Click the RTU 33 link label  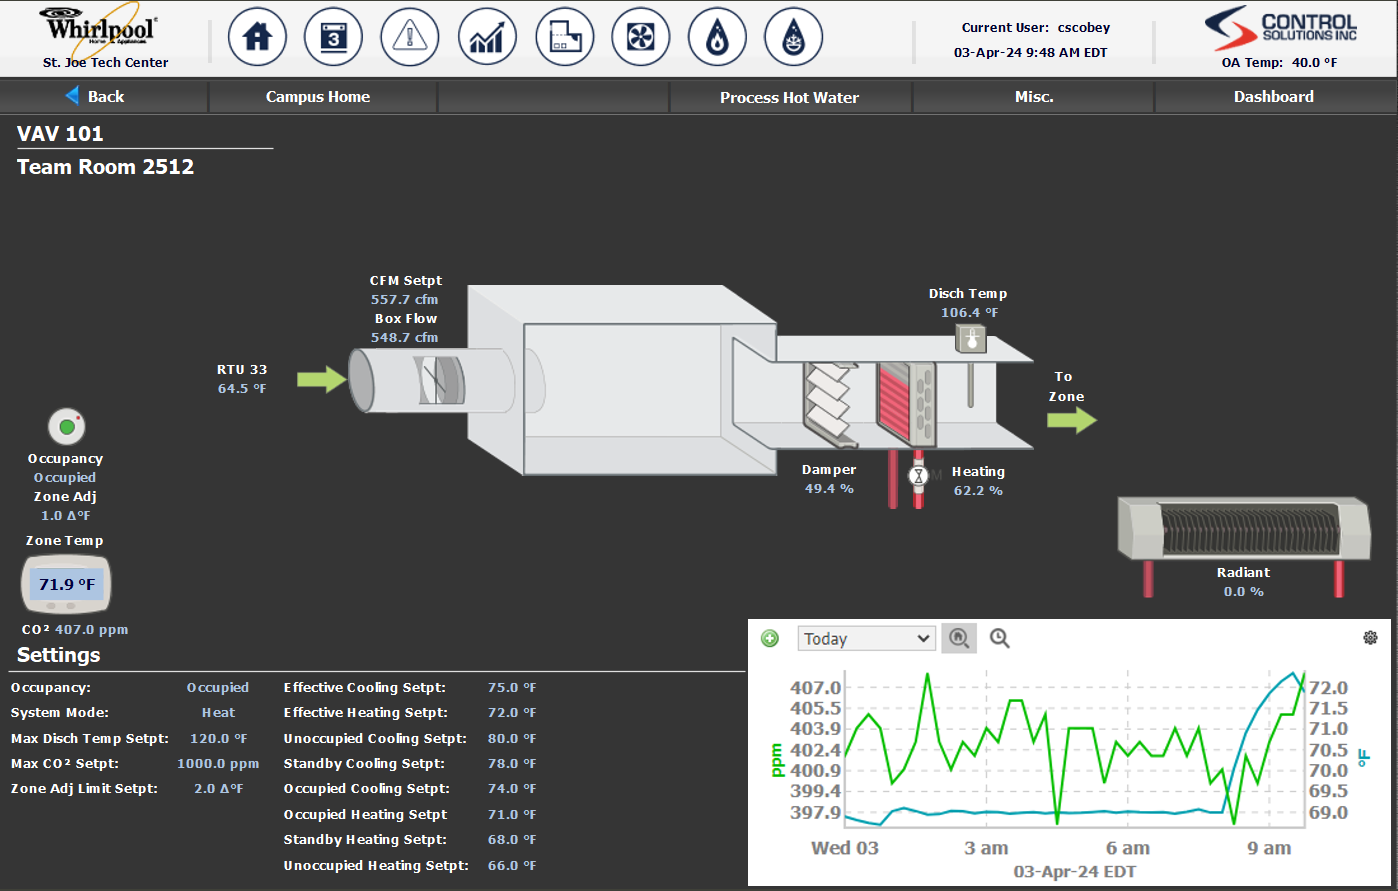tap(242, 370)
